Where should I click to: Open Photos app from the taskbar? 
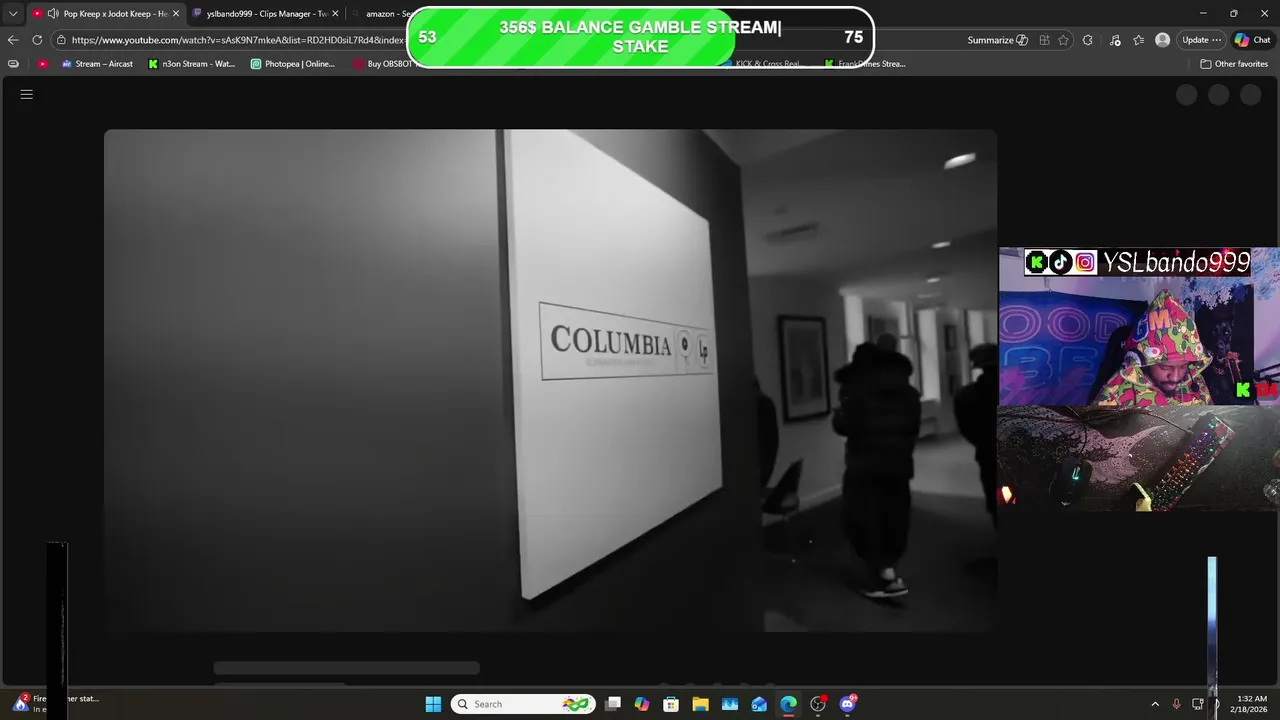[x=730, y=704]
